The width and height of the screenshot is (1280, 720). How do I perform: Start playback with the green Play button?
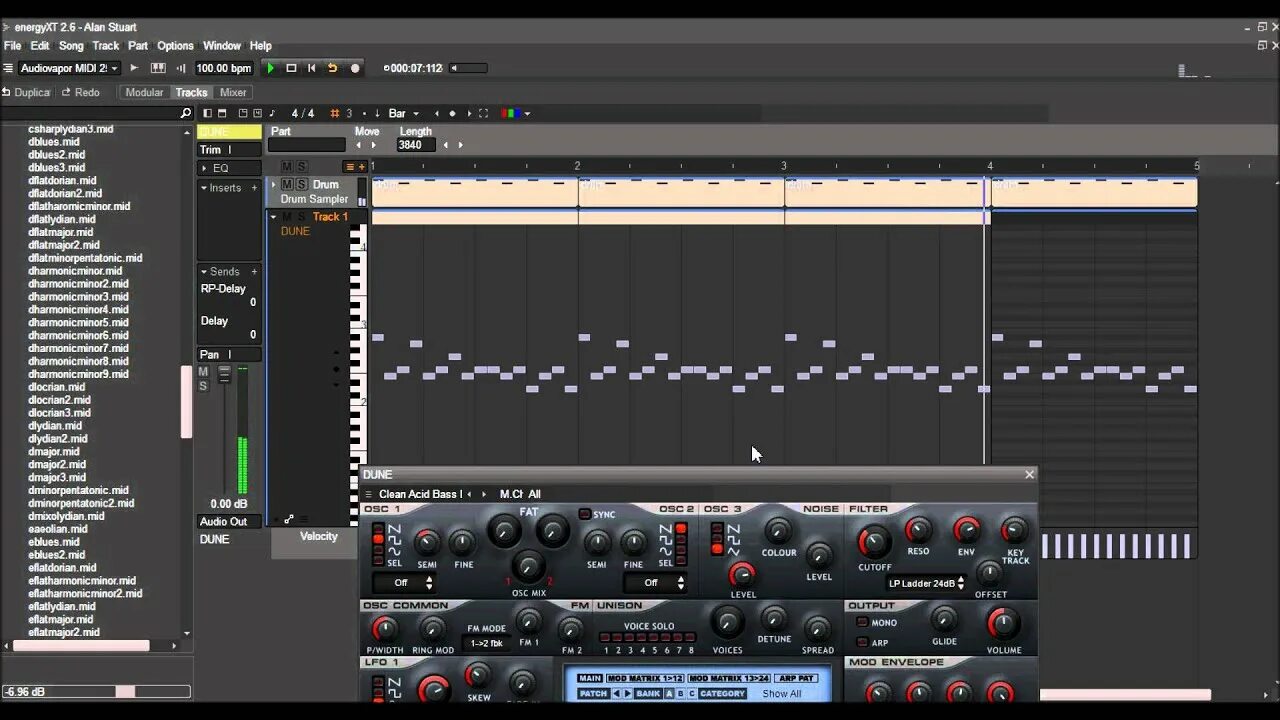point(270,68)
